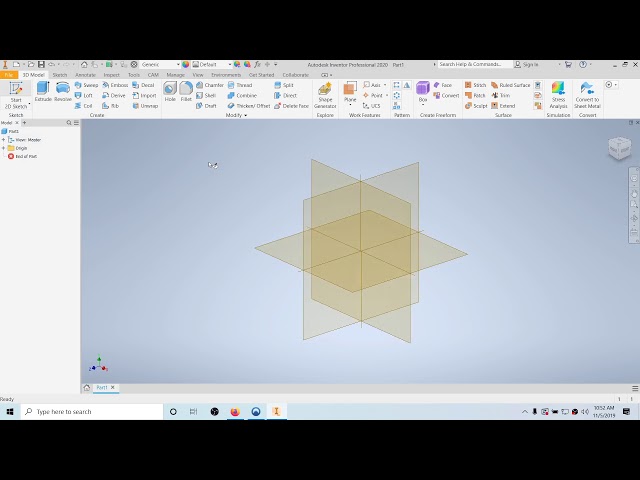Screen dimensions: 640x480
Task: Expand the Origin folder in browser
Action: point(4,148)
